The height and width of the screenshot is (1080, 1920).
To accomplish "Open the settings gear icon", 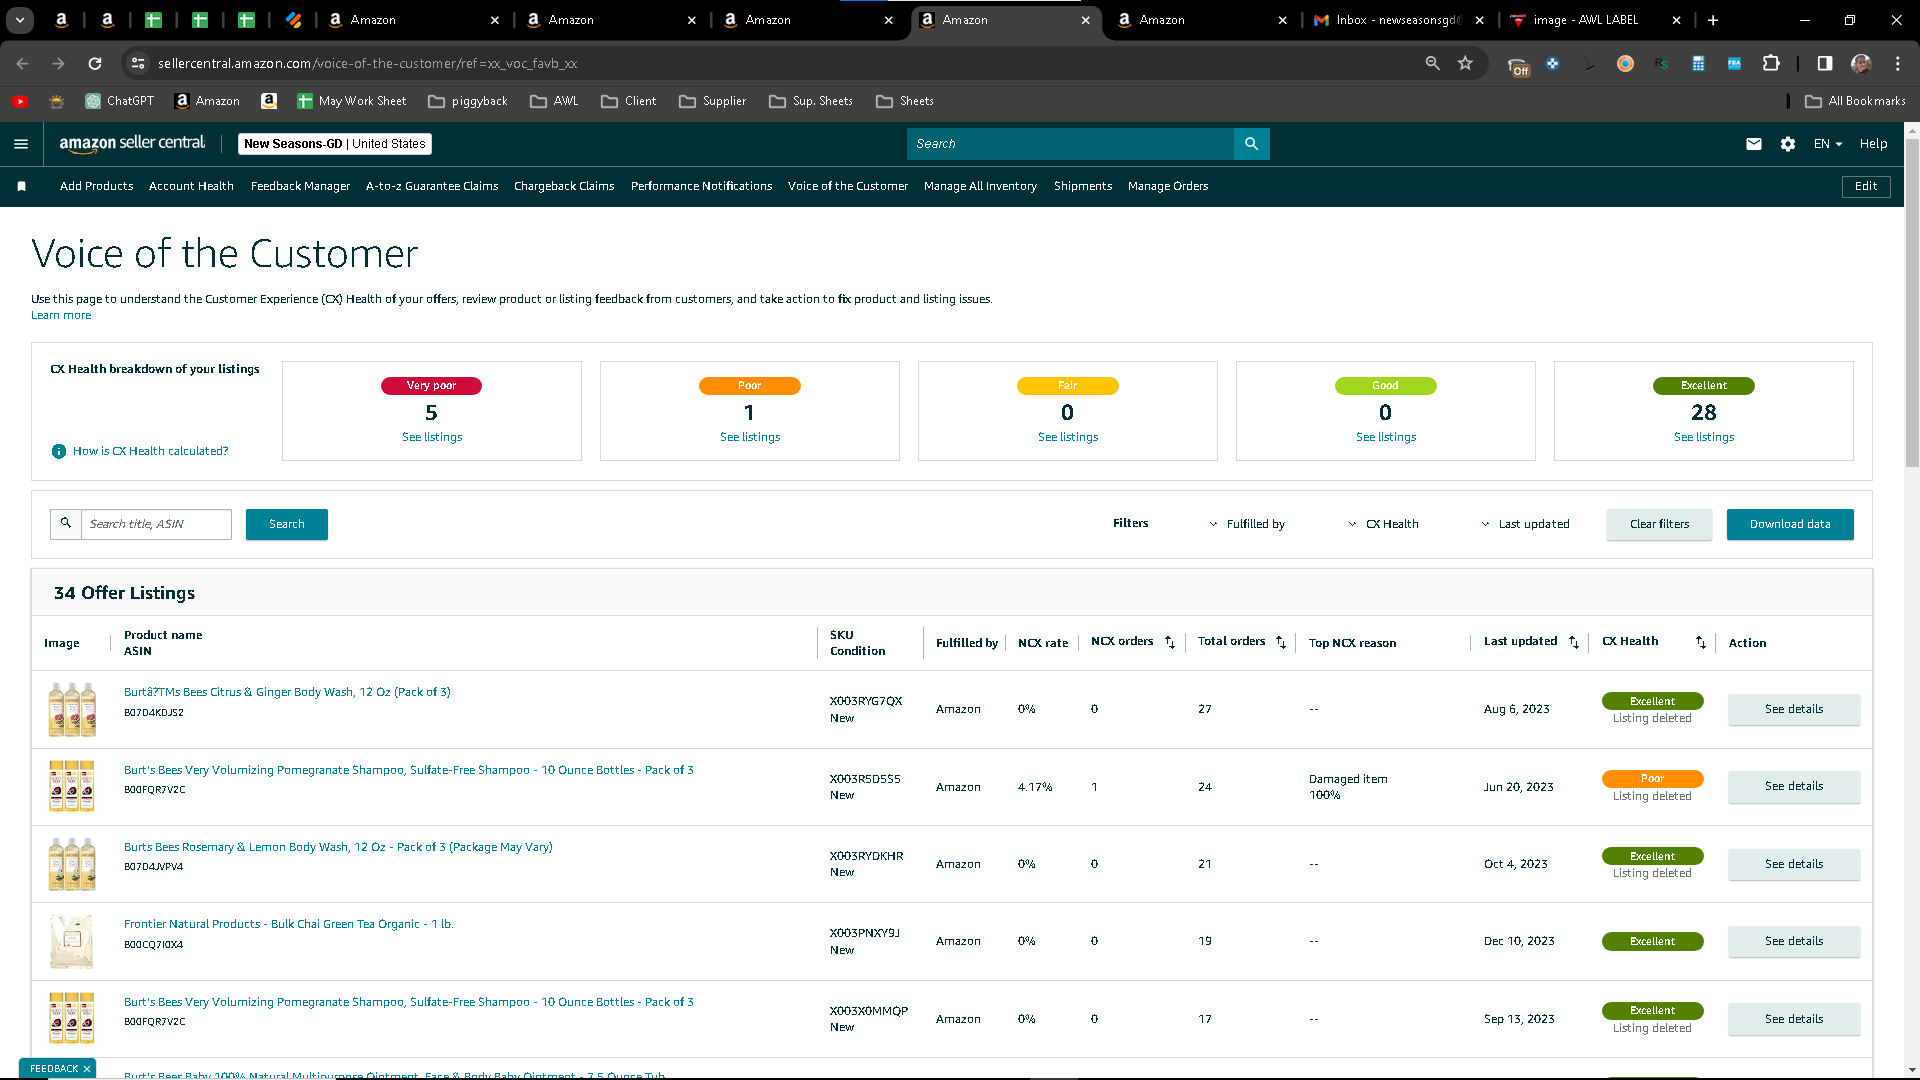I will 1788,144.
